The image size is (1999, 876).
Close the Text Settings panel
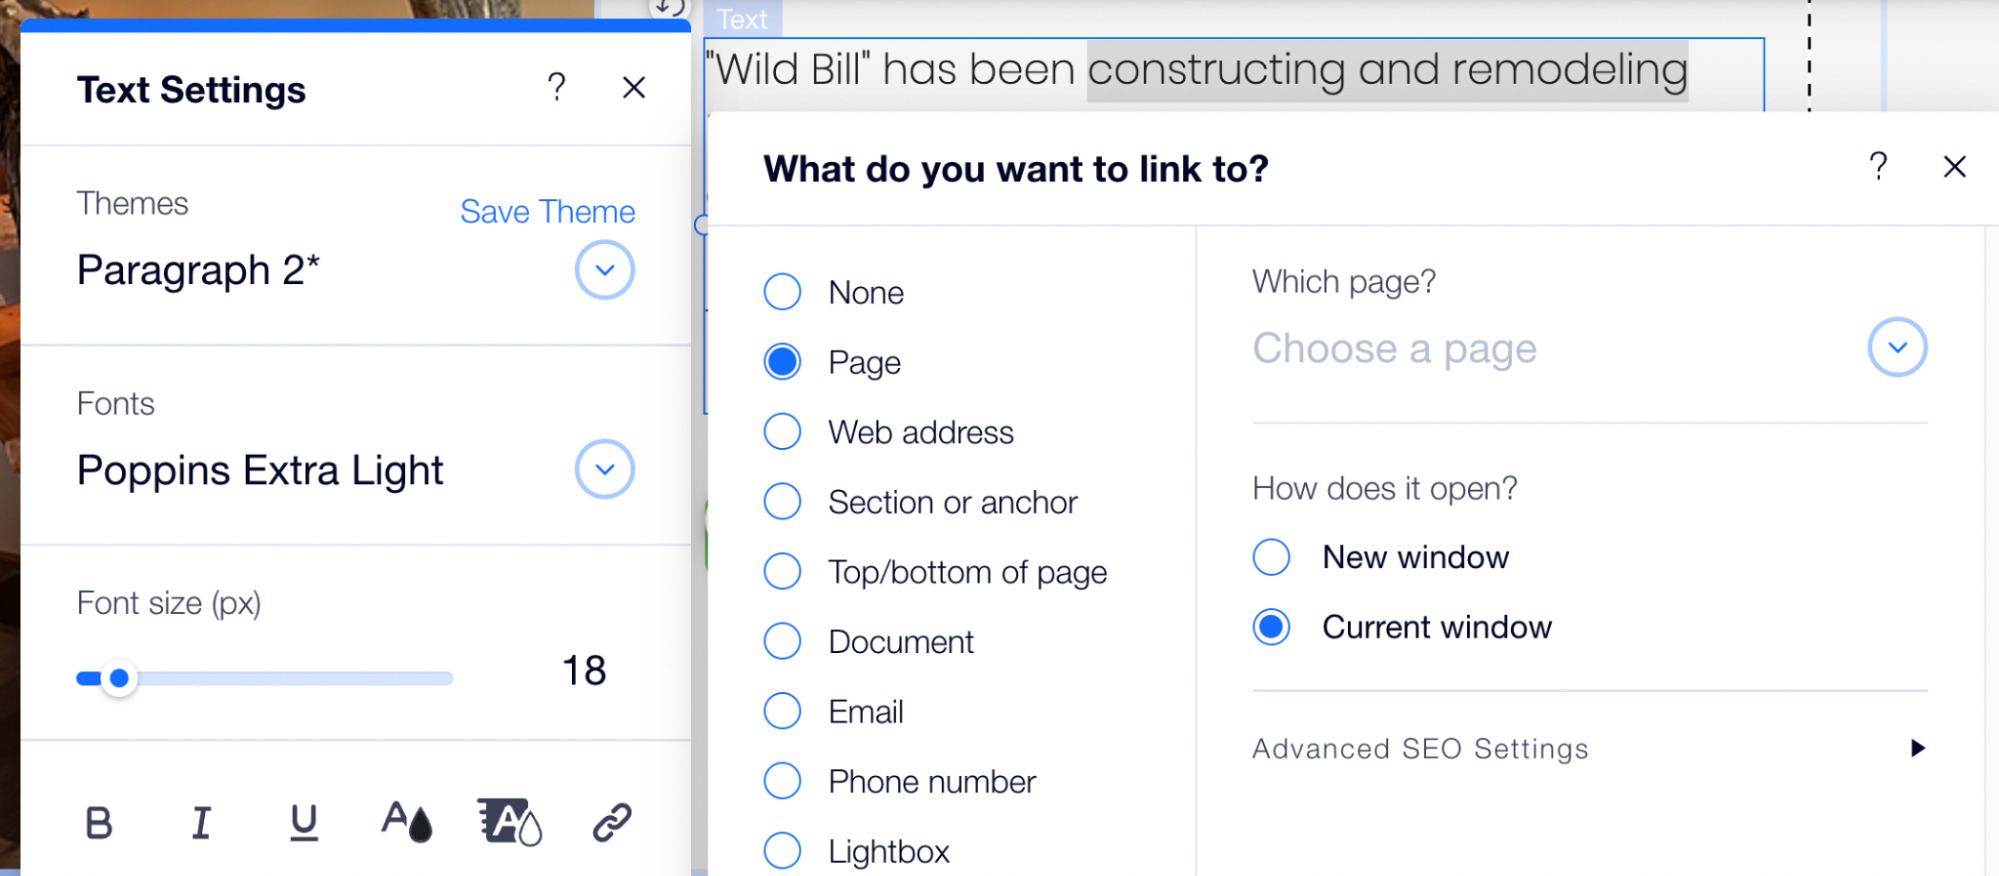tap(633, 88)
